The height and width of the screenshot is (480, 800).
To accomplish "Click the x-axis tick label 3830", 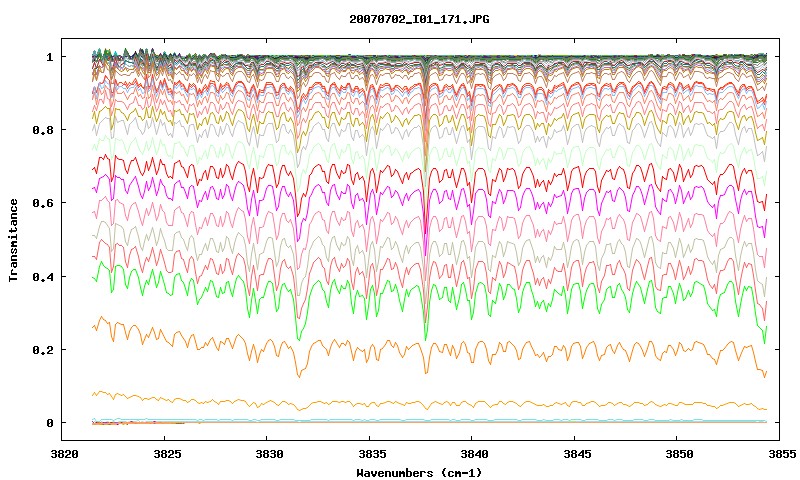I will pos(269,454).
